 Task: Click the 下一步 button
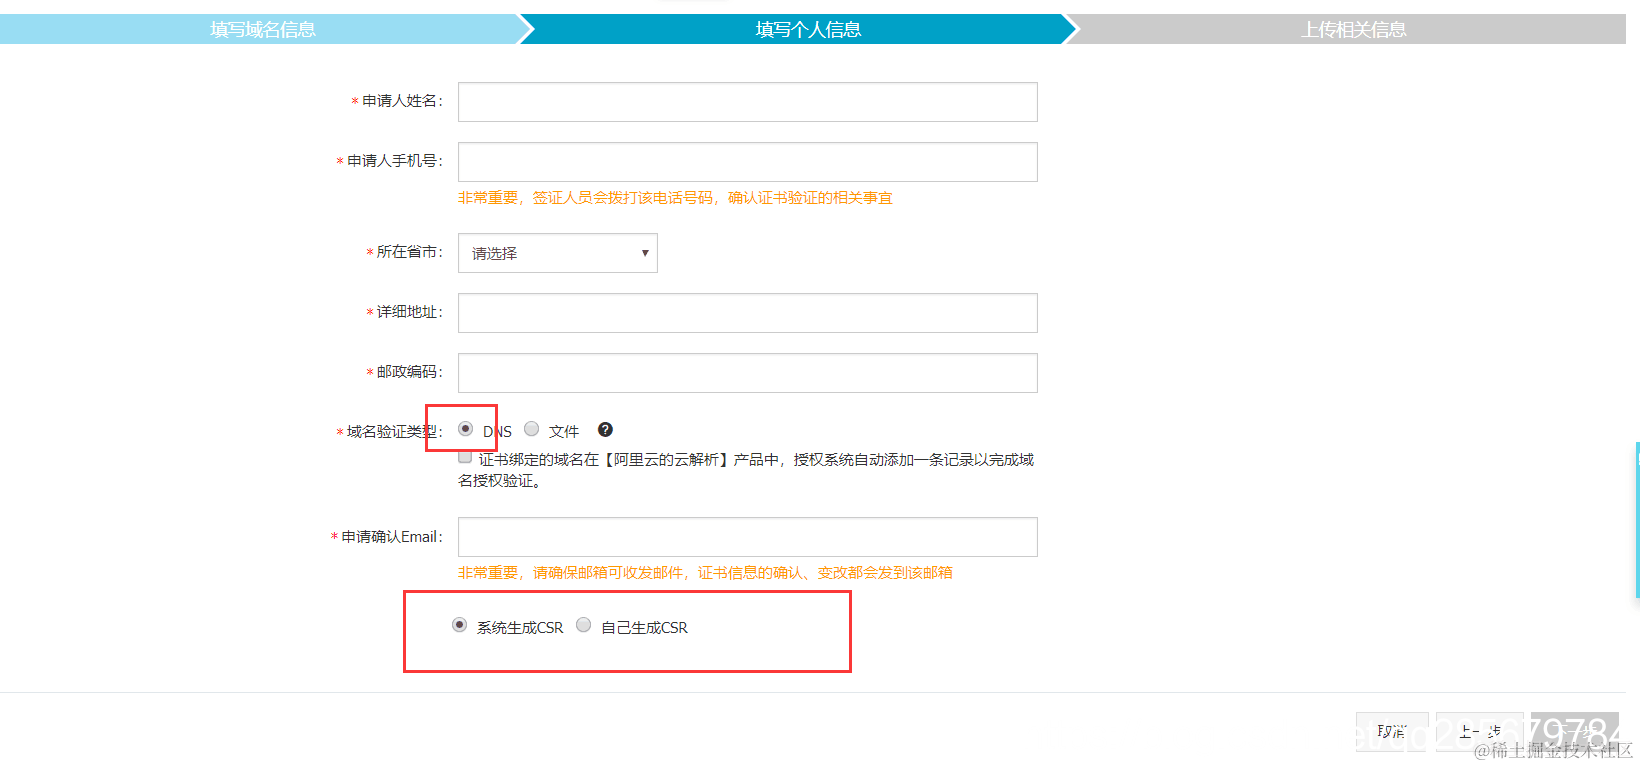pos(1575,731)
